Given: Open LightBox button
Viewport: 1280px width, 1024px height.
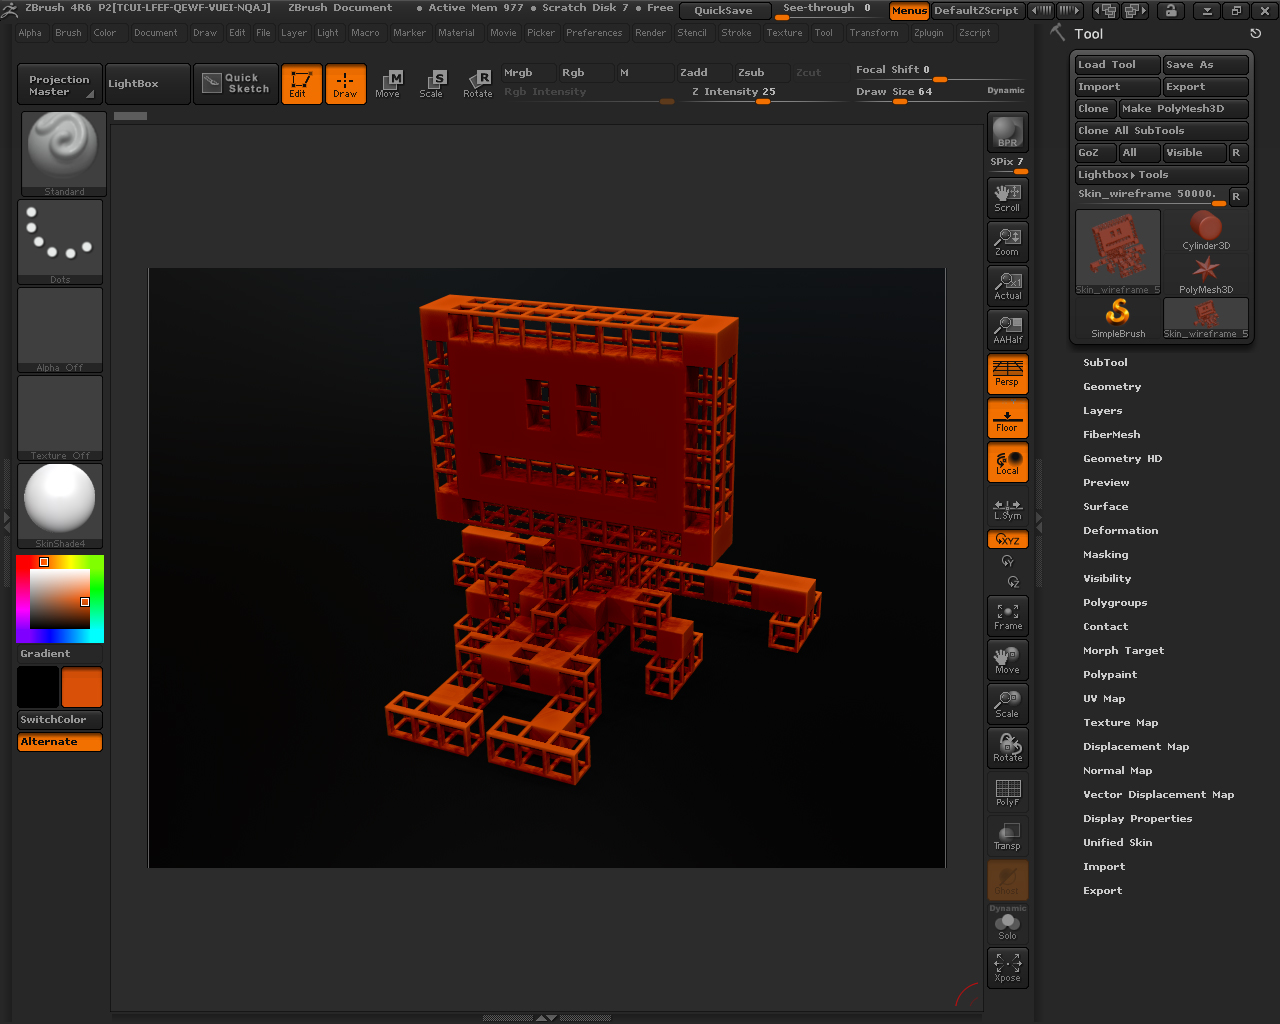Looking at the screenshot, I should tap(147, 84).
